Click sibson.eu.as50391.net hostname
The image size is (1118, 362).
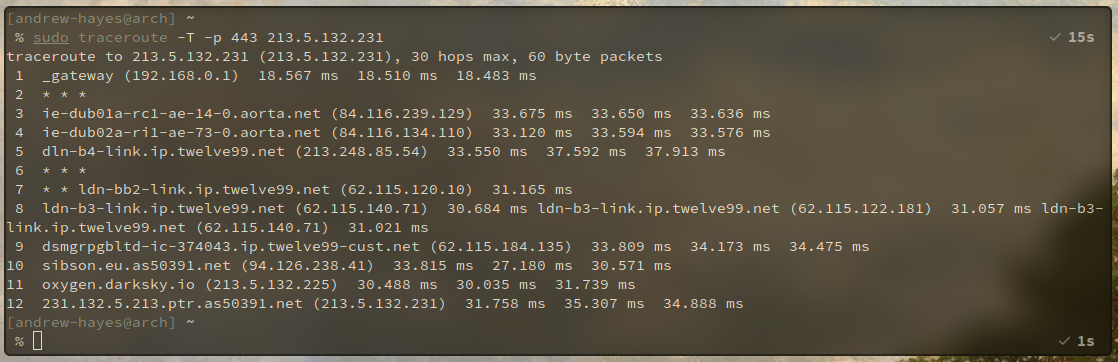click(x=136, y=266)
